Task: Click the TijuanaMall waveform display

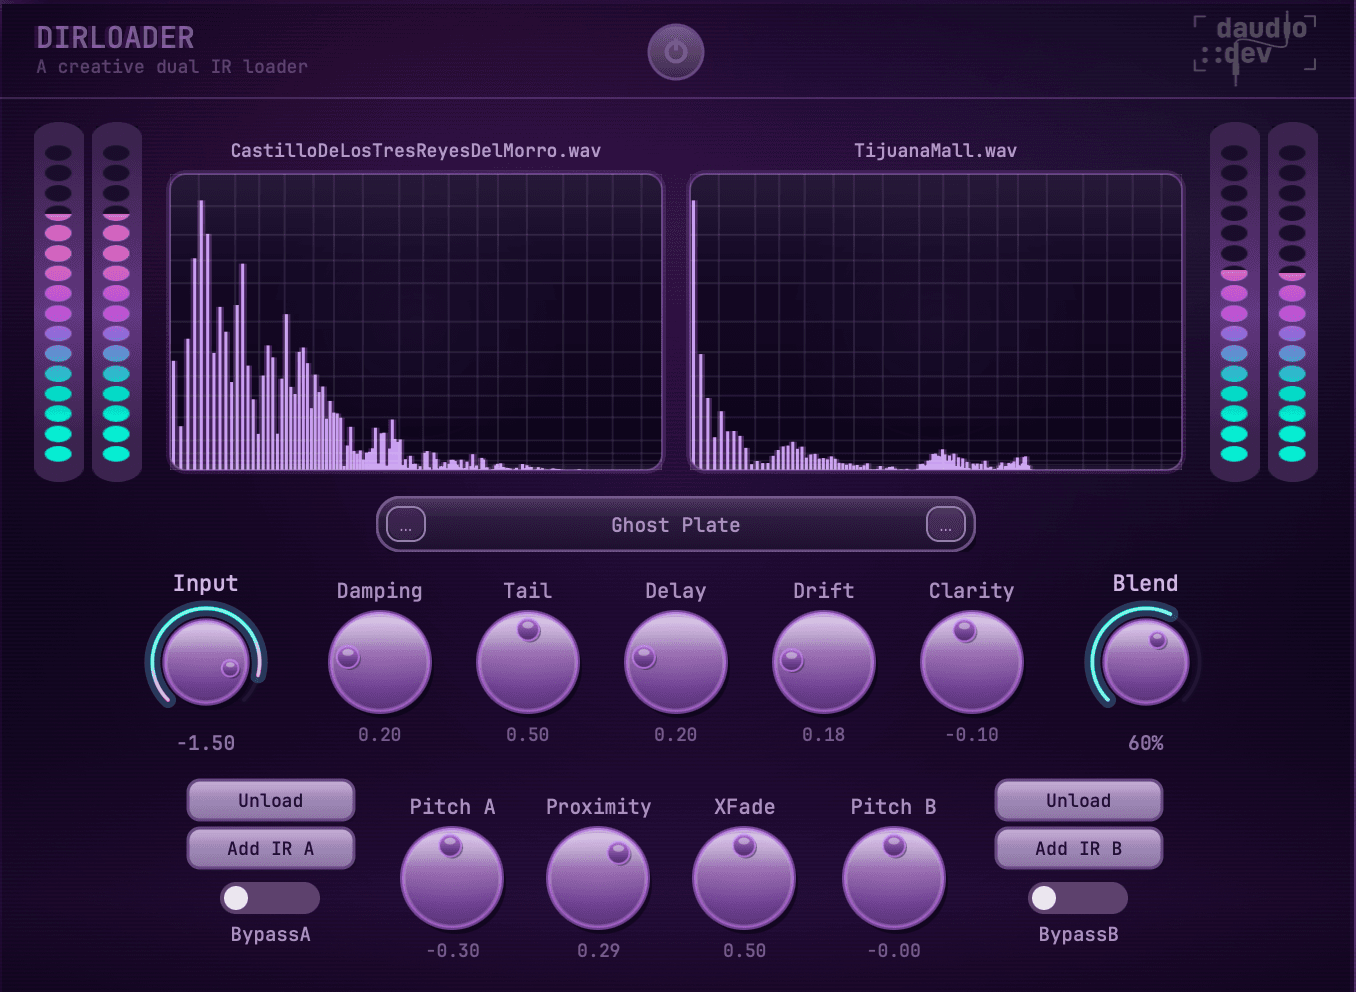Action: click(x=935, y=322)
